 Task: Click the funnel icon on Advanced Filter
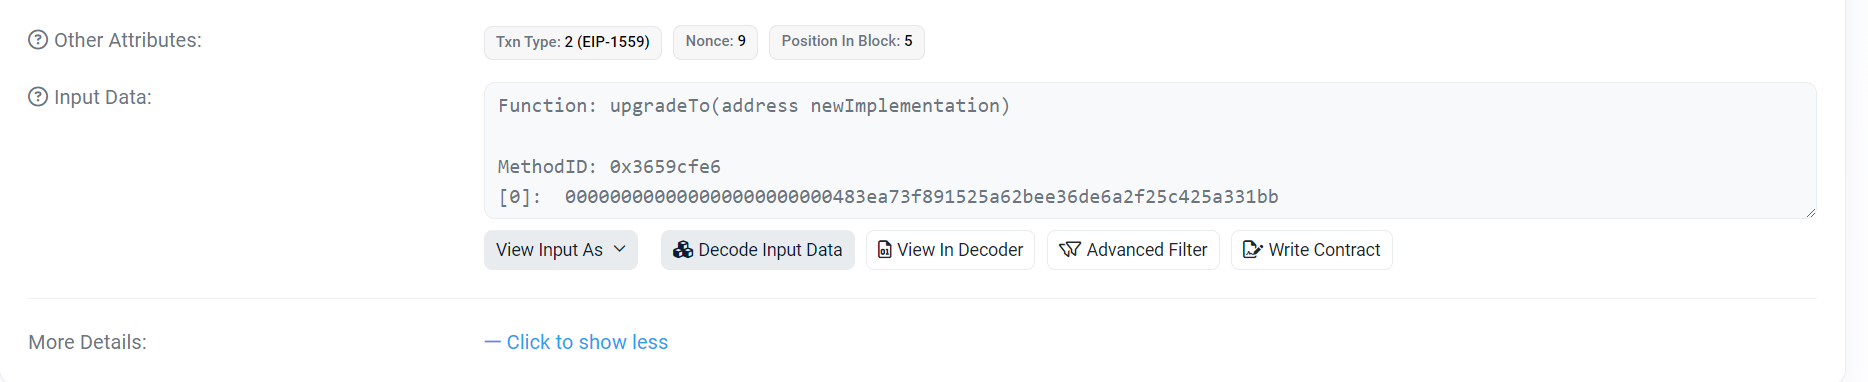click(1070, 250)
